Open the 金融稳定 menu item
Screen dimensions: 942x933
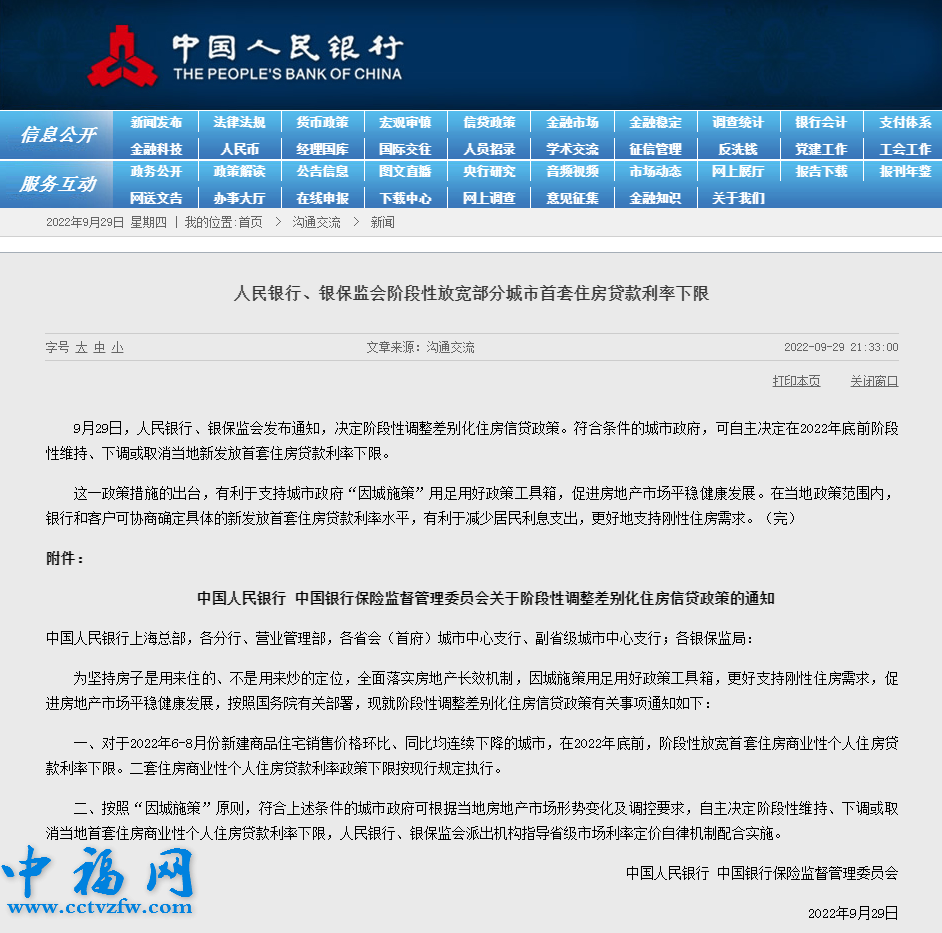pyautogui.click(x=655, y=123)
